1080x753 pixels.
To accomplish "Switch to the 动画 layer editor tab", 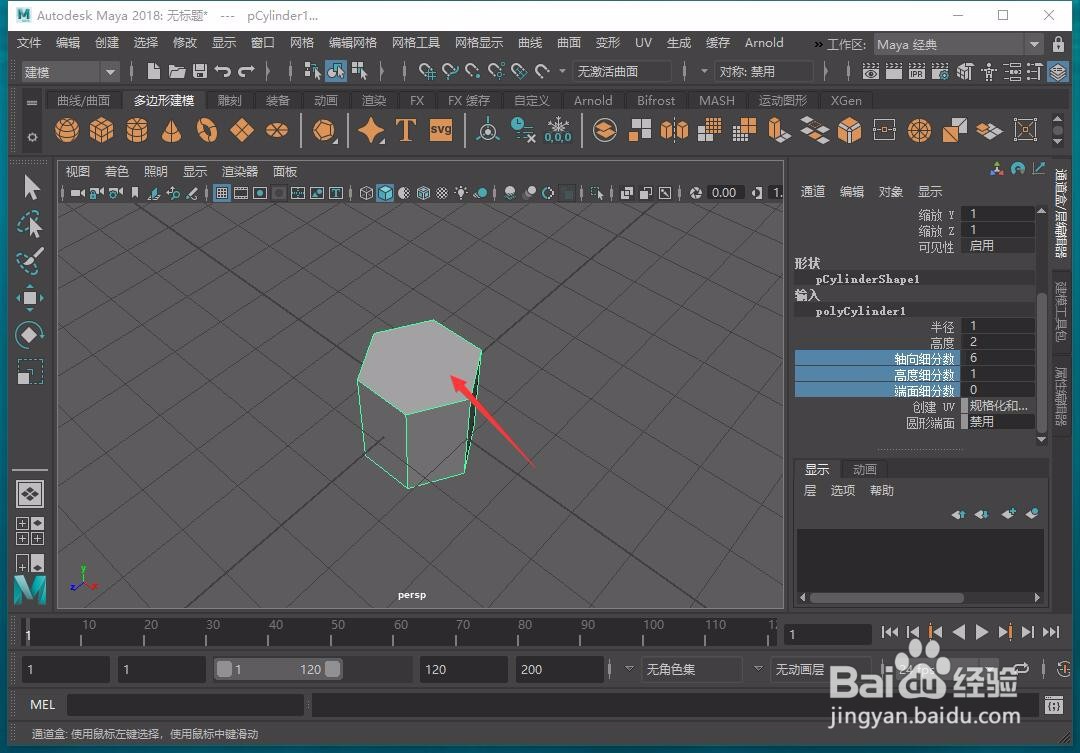I will (x=864, y=469).
